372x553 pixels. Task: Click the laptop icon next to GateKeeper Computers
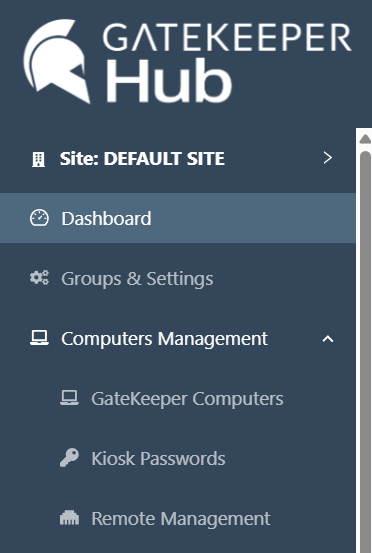coord(69,398)
